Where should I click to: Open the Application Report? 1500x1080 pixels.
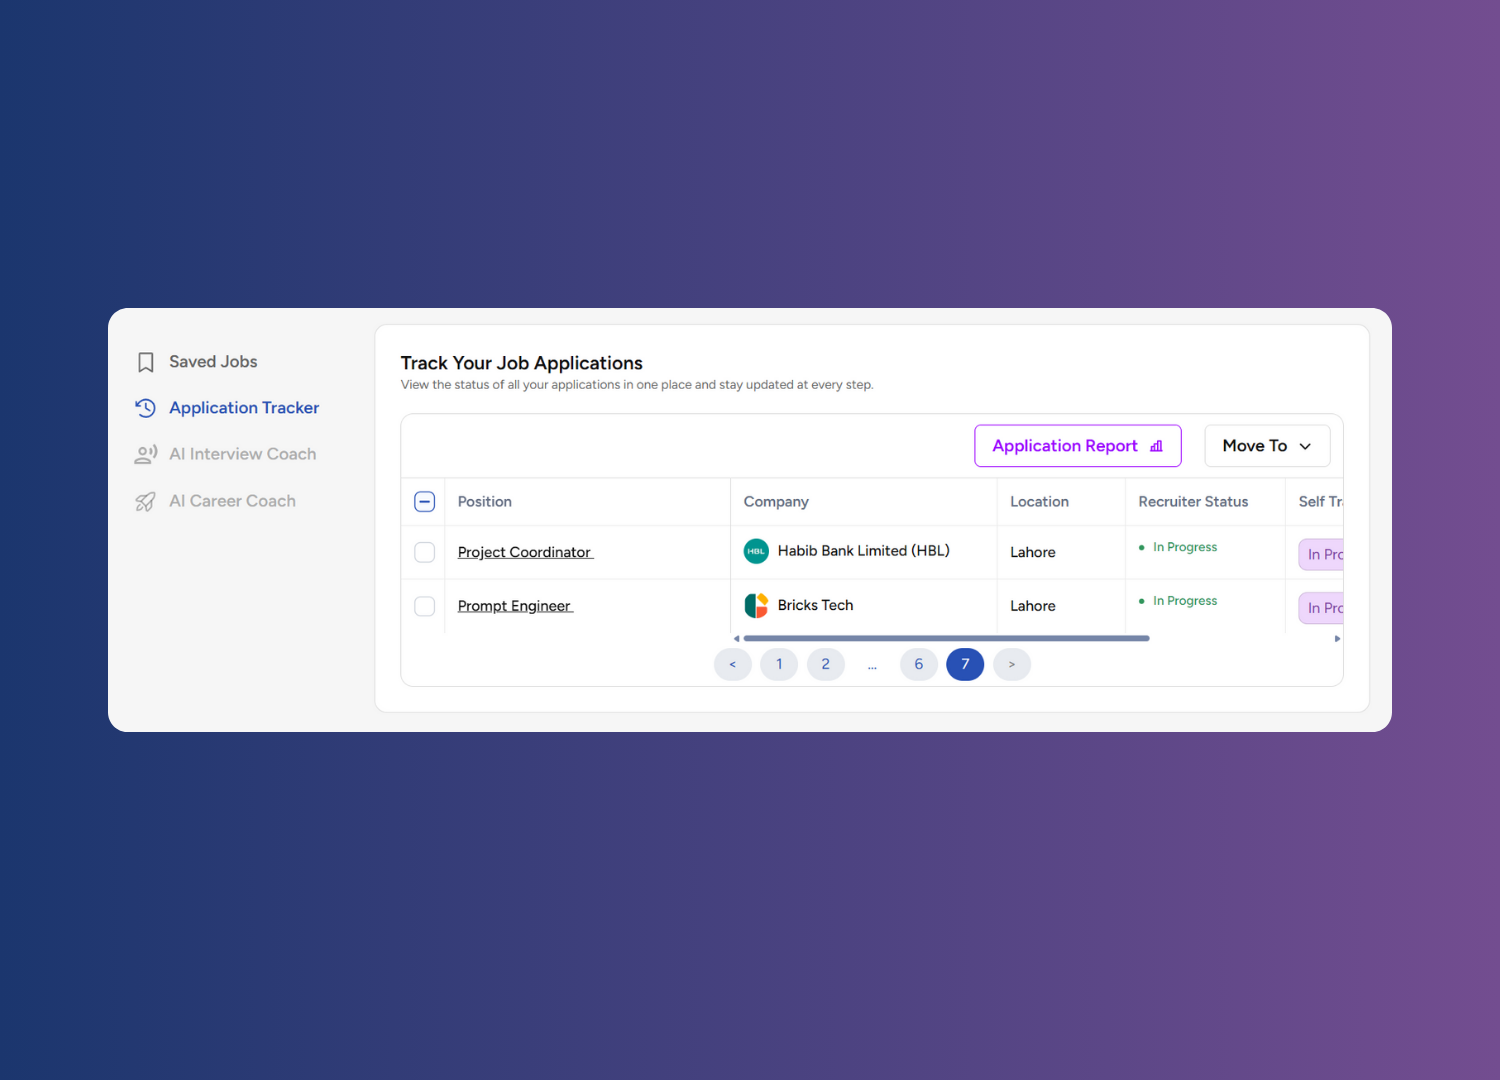tap(1064, 446)
